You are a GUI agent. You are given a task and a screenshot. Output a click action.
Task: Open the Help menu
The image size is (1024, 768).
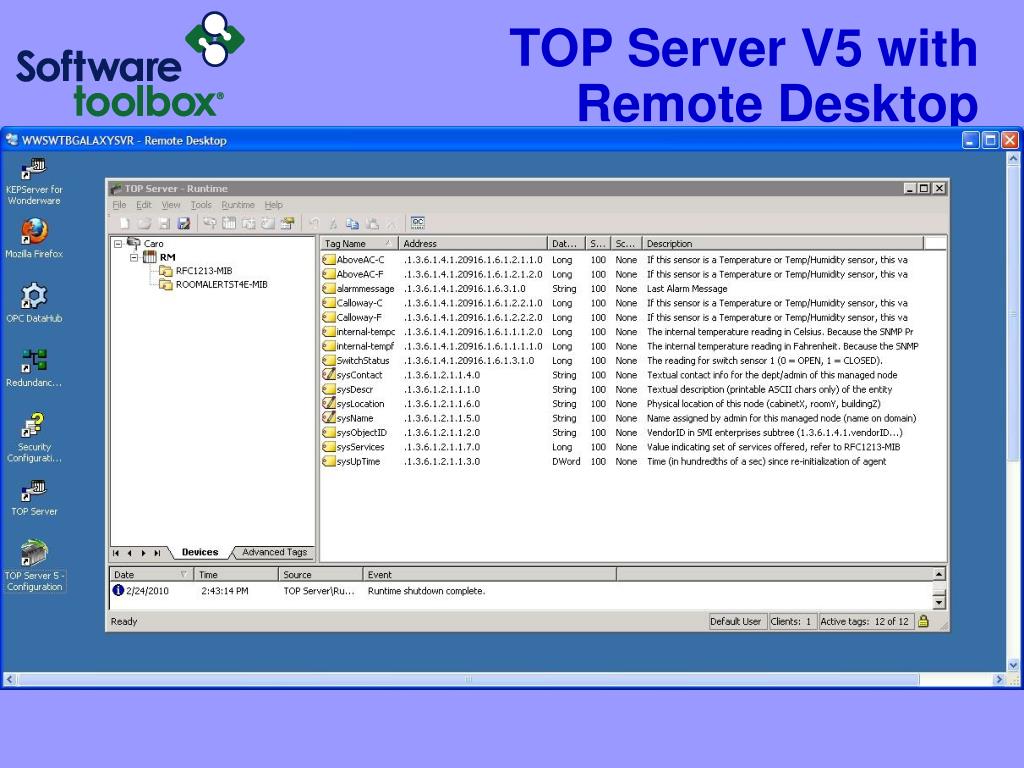pos(274,205)
